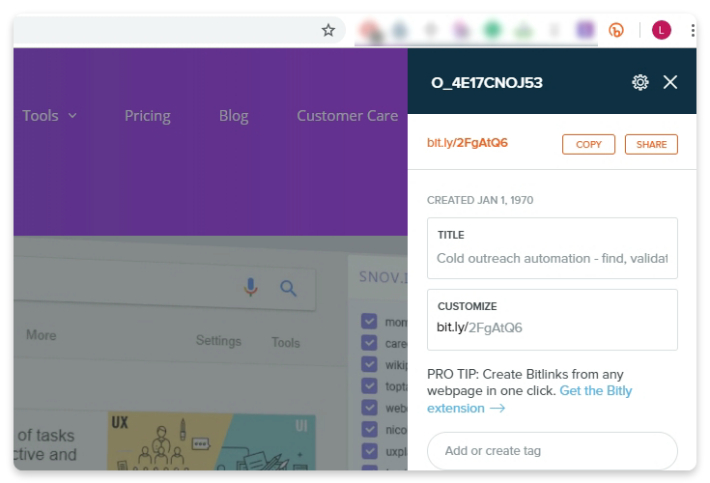
Task: Click the UX UI illustration thumbnail
Action: 211,440
